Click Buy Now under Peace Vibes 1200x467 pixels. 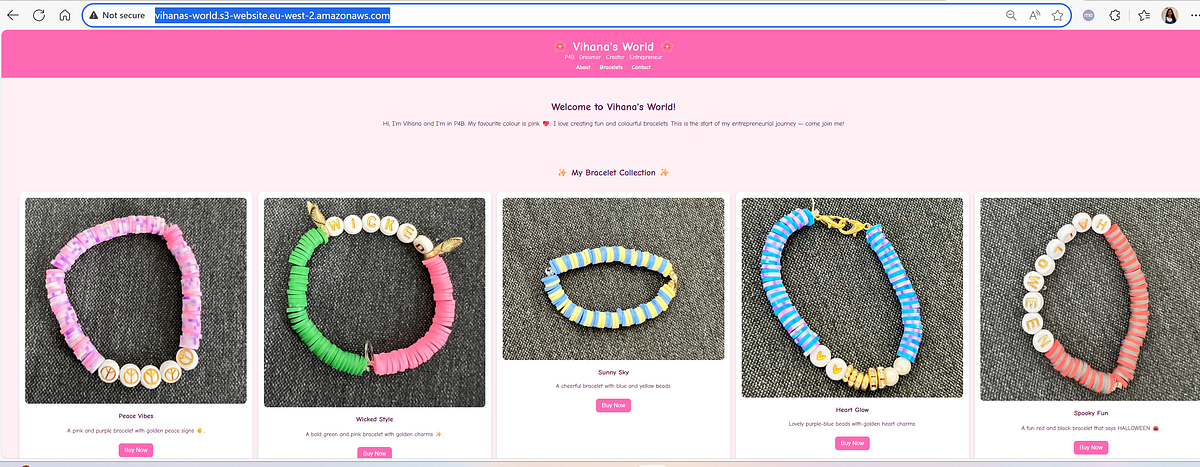[136, 450]
